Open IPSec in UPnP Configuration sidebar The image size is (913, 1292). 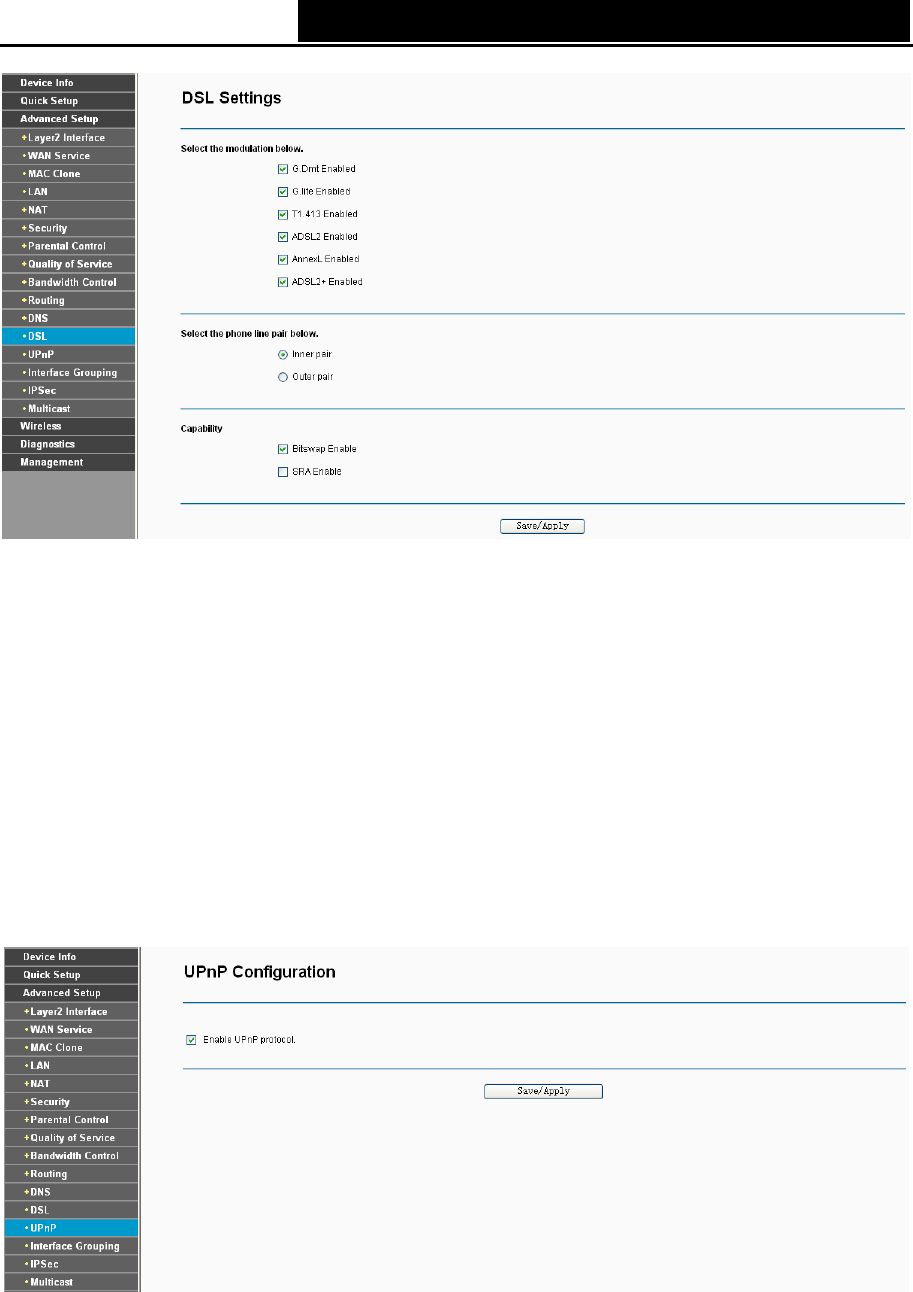point(71,1264)
